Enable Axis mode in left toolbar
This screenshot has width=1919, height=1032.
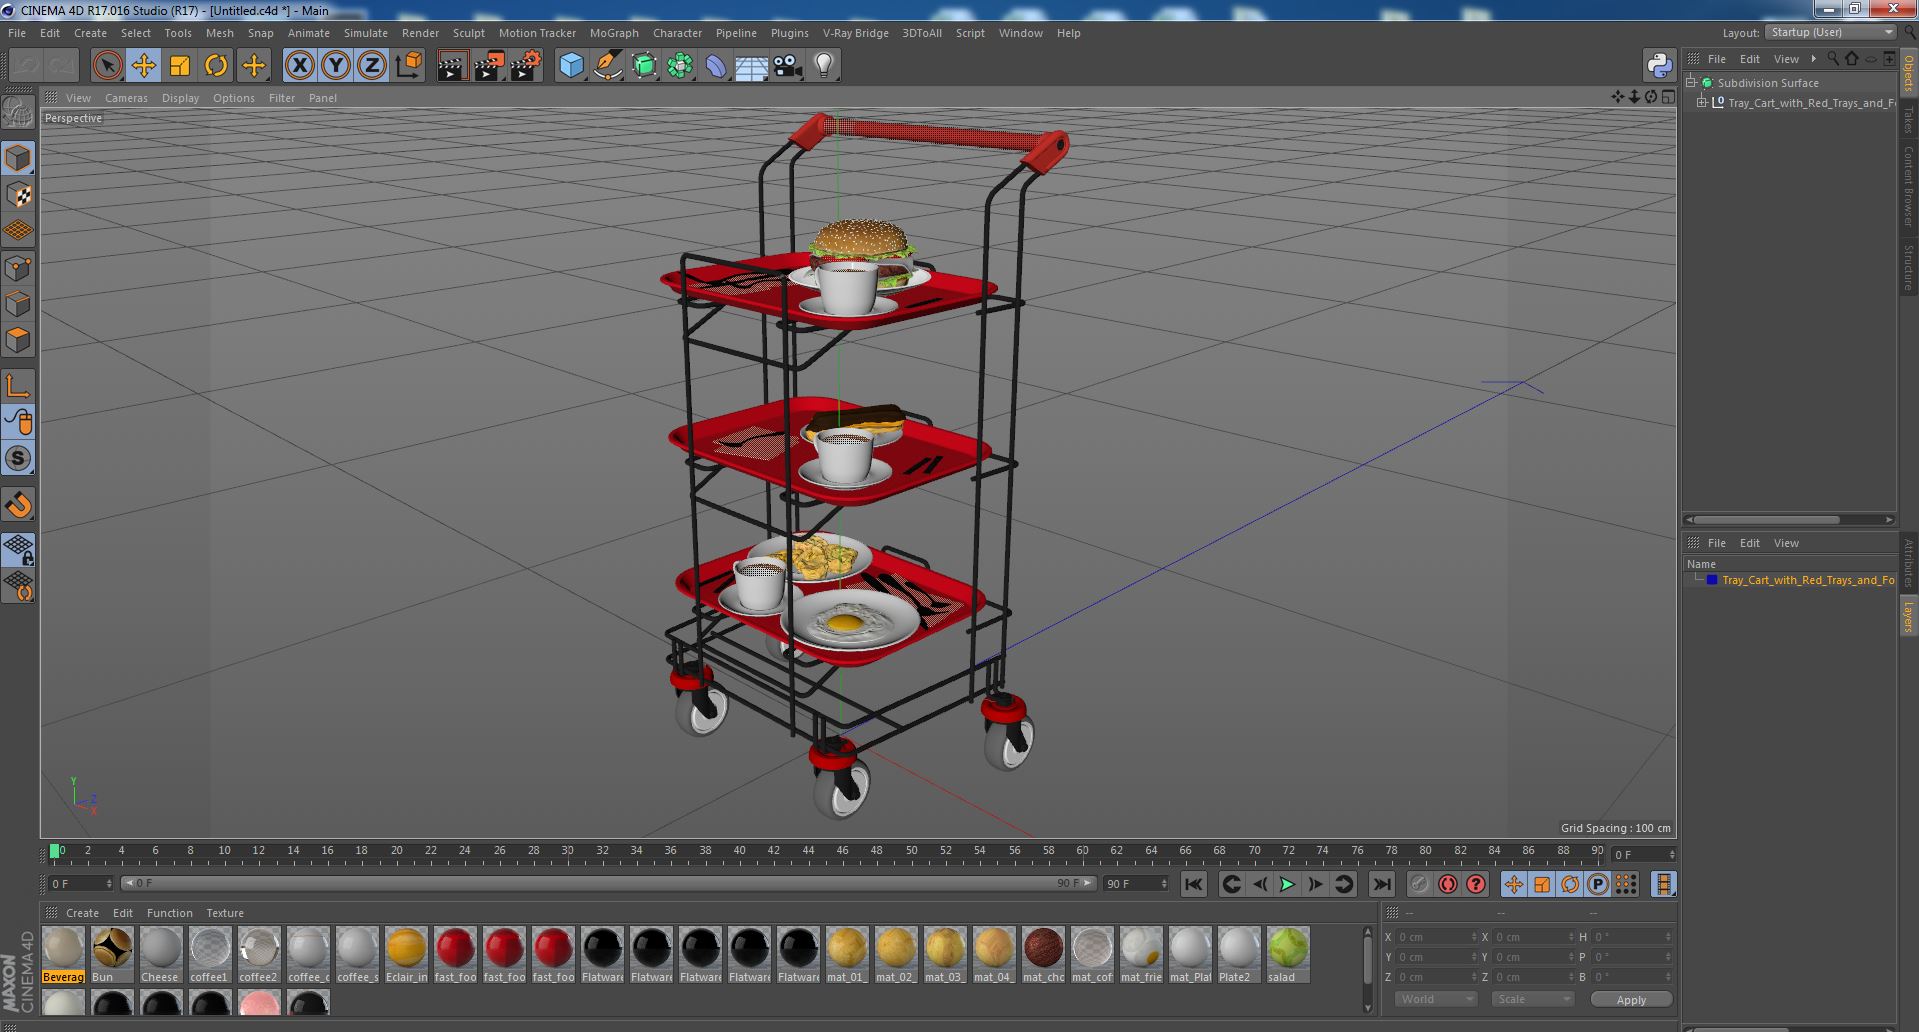pyautogui.click(x=18, y=386)
